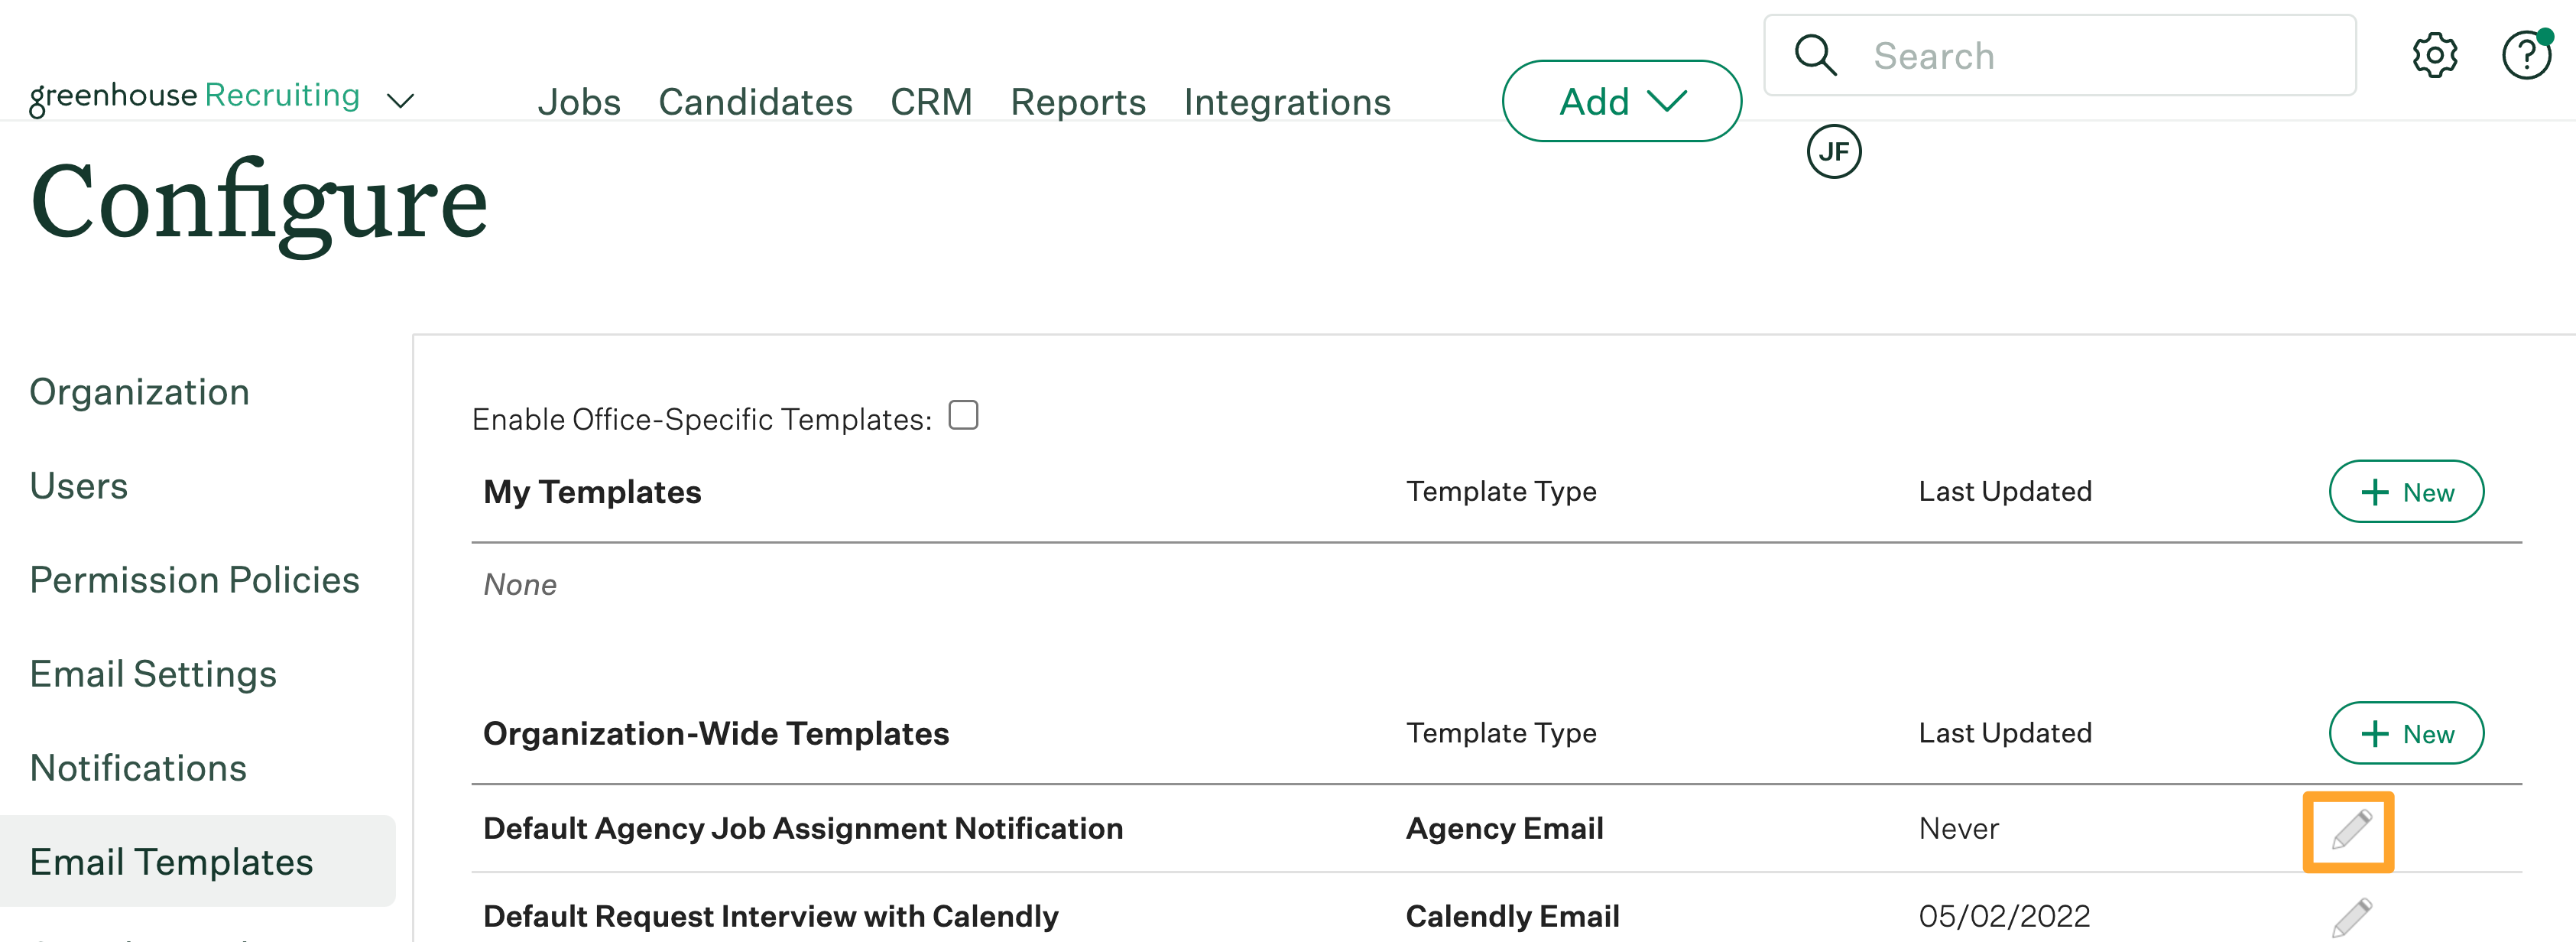Open the Add dropdown
The width and height of the screenshot is (2576, 942).
point(1621,100)
